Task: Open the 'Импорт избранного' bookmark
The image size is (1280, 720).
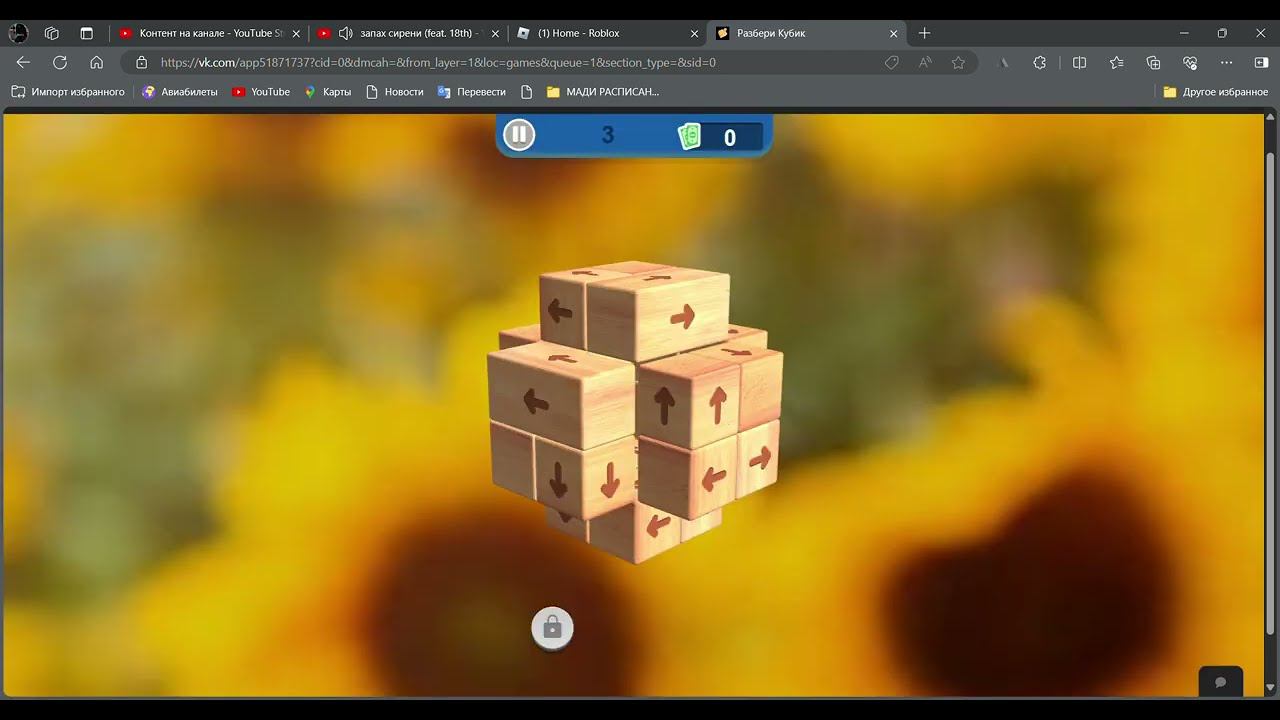Action: (x=68, y=92)
